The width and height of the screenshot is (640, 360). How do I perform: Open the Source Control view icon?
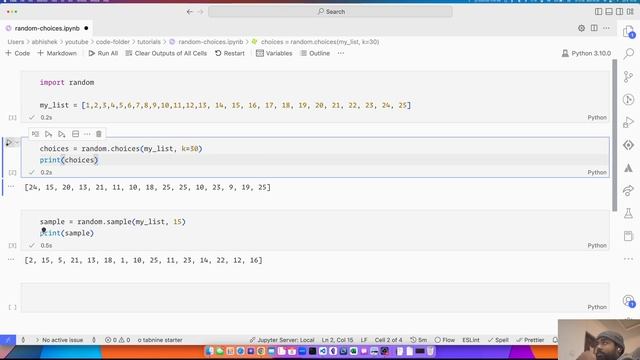coord(629,76)
